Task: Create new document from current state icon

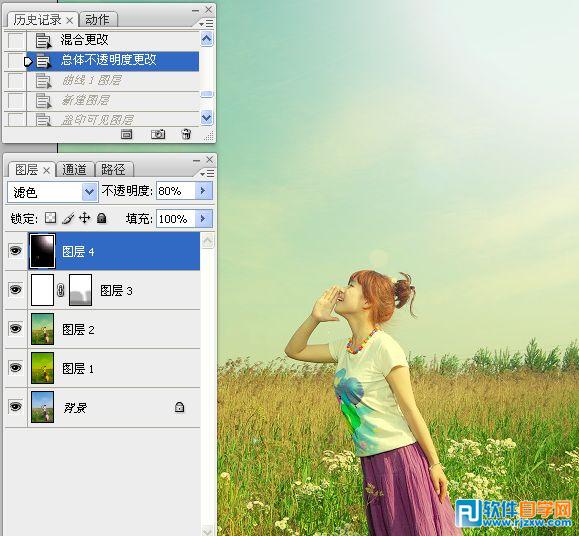Action: [127, 134]
